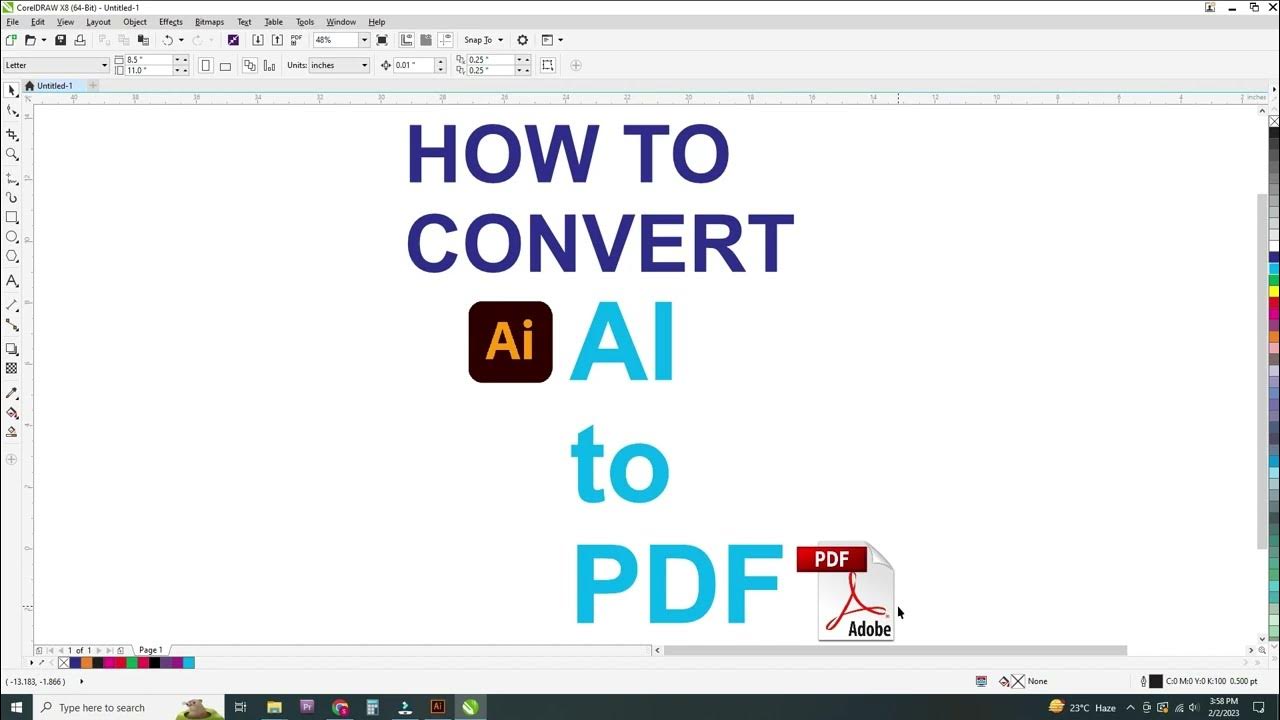Click No color swatch in document palette

64,662
